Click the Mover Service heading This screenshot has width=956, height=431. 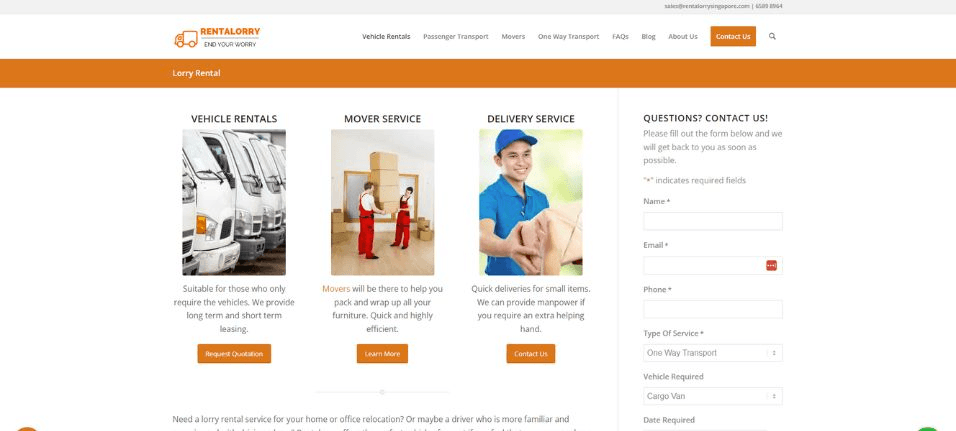pyautogui.click(x=382, y=119)
